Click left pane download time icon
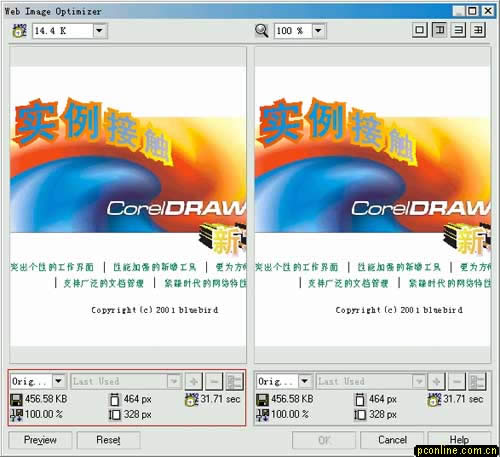 (192, 399)
